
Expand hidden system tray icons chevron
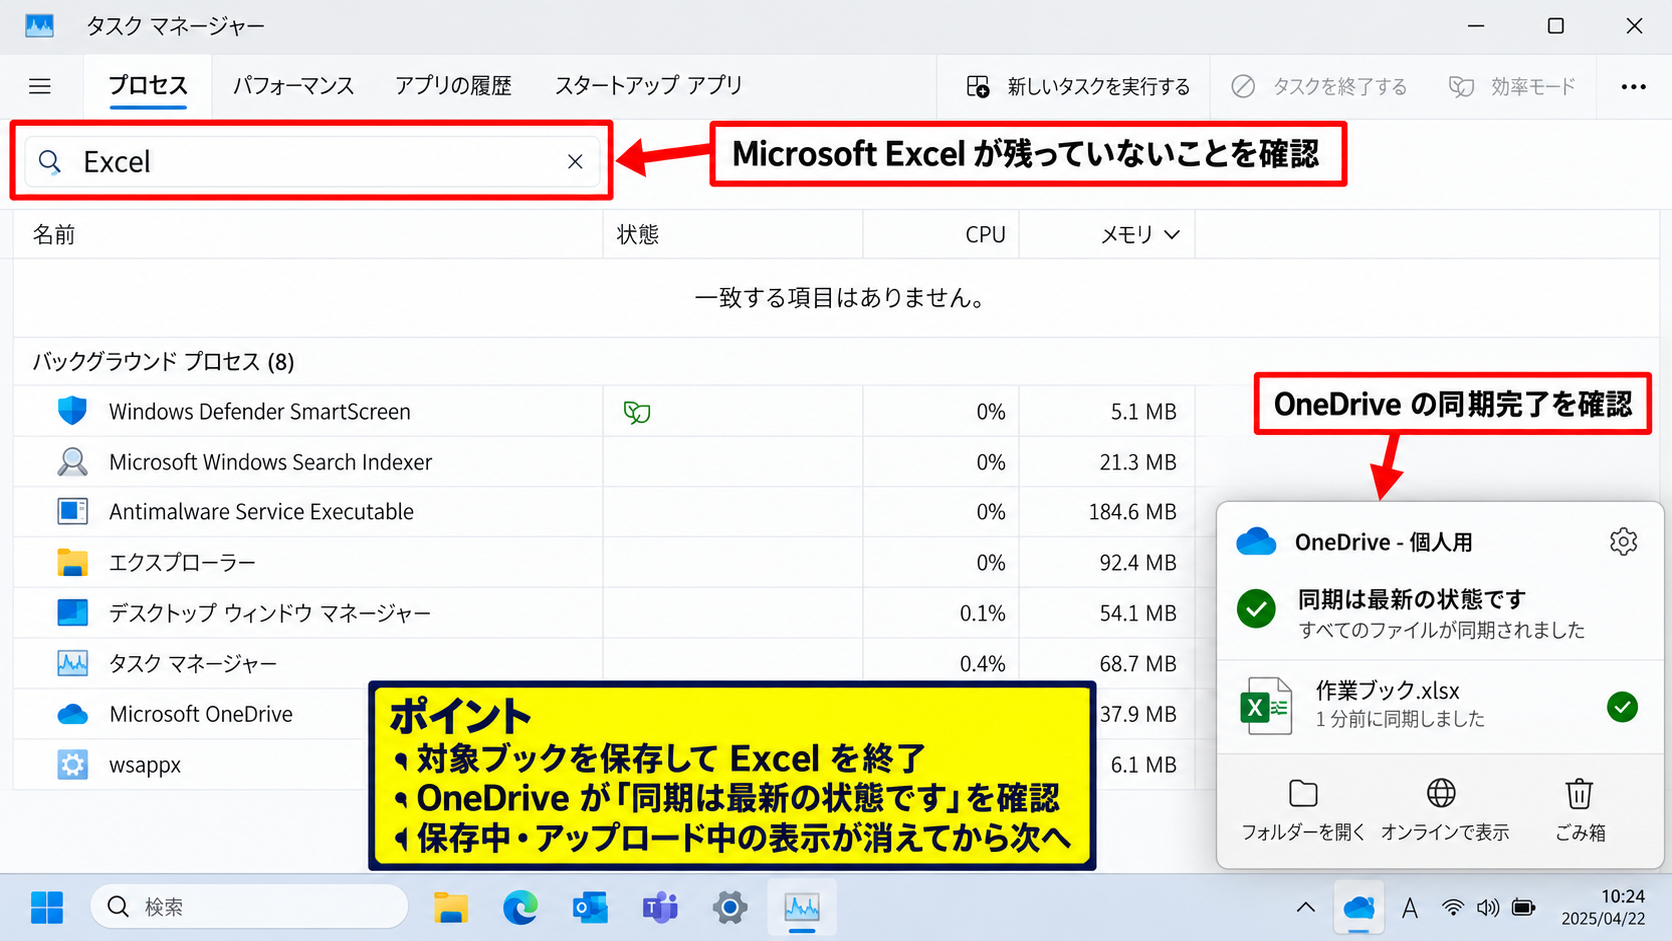(1305, 907)
